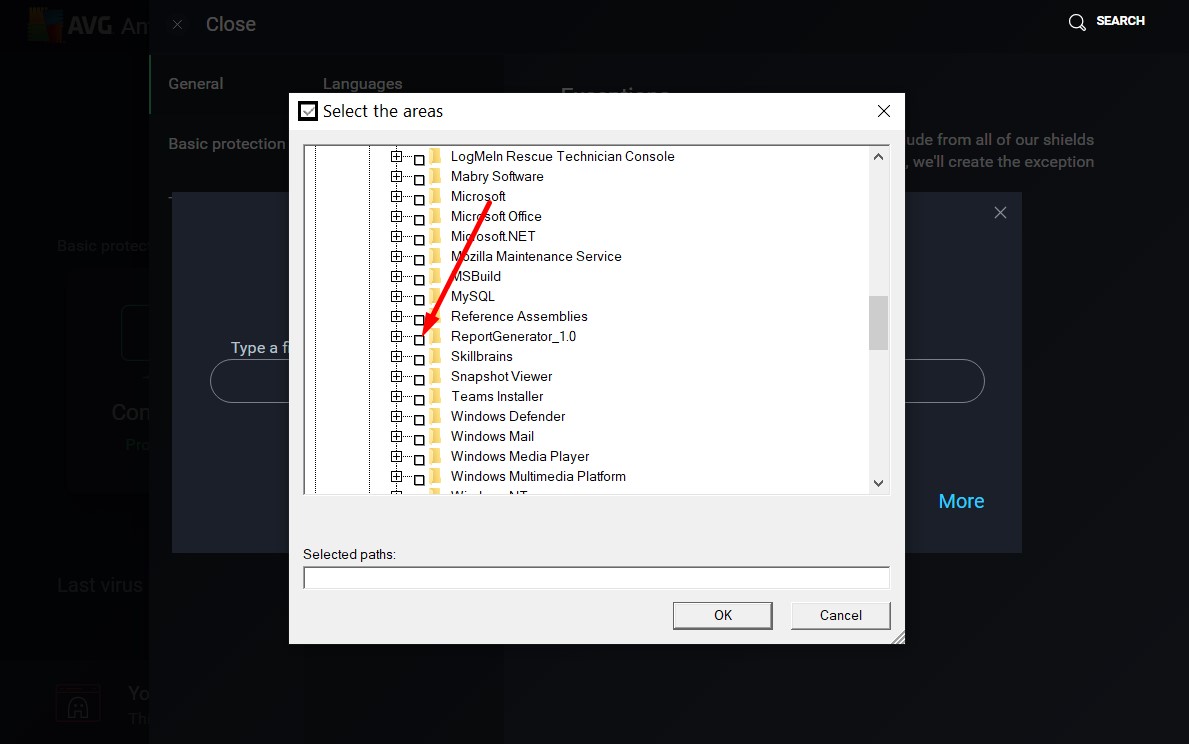Click the Mabry Software folder icon

pos(435,176)
